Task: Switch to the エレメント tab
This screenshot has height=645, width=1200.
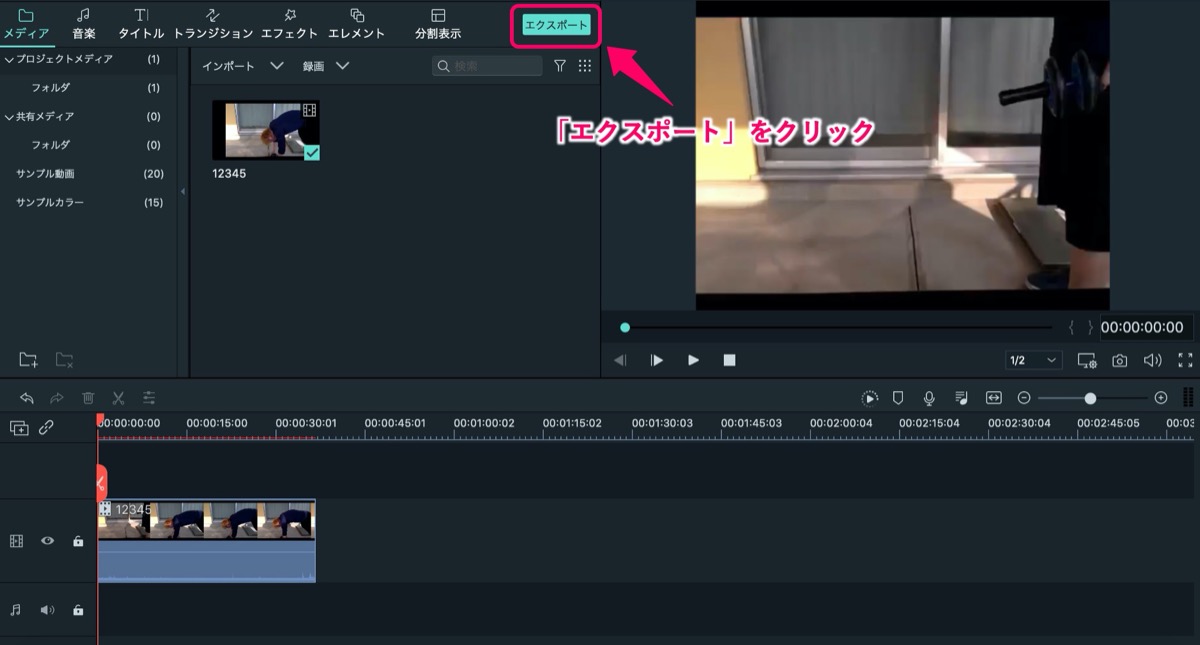Action: coord(357,24)
